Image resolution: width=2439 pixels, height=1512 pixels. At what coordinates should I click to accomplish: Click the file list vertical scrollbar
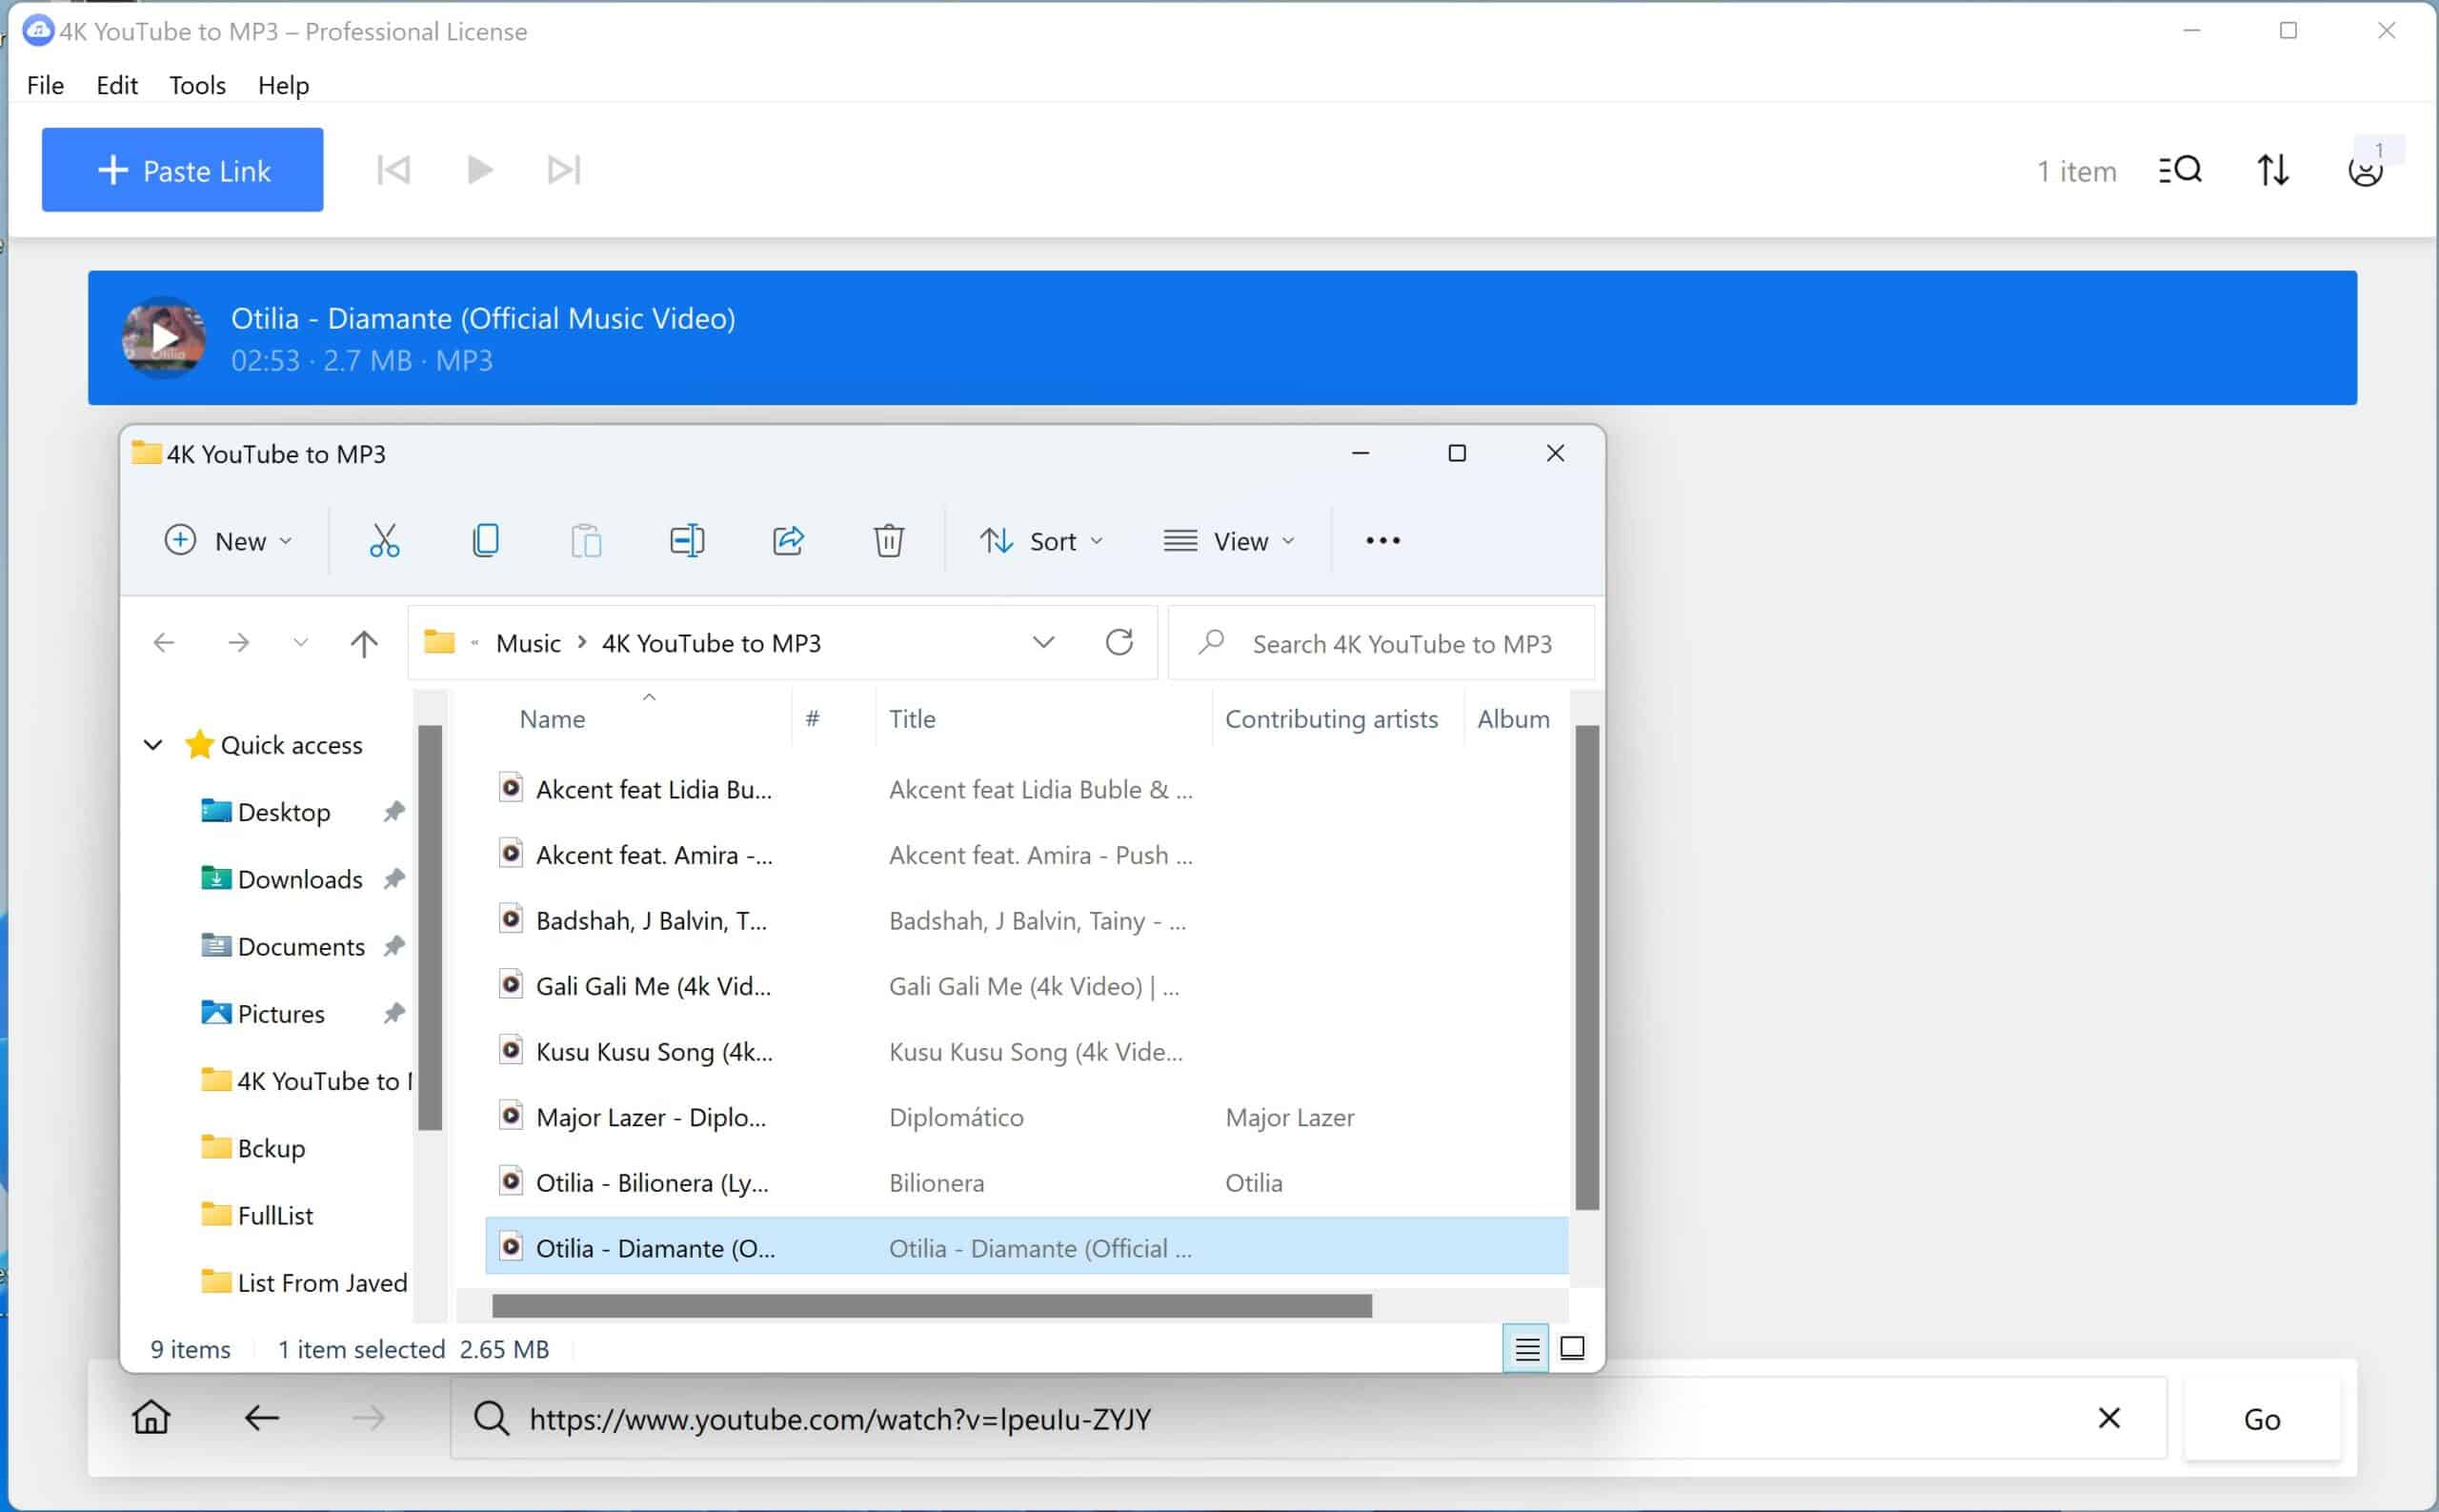click(x=1587, y=967)
